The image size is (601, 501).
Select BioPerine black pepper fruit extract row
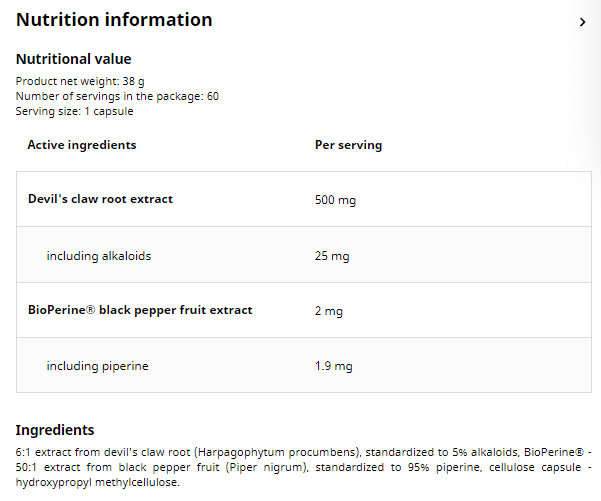click(140, 310)
